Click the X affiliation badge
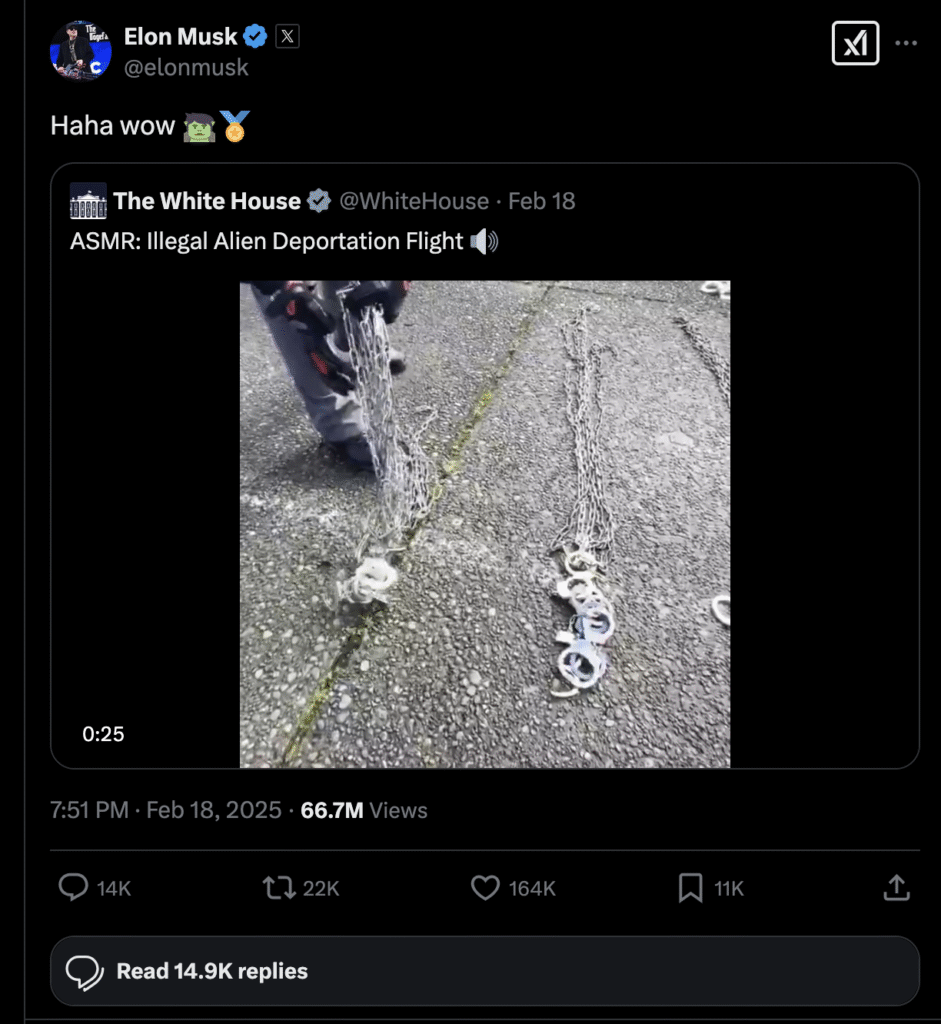 (287, 37)
